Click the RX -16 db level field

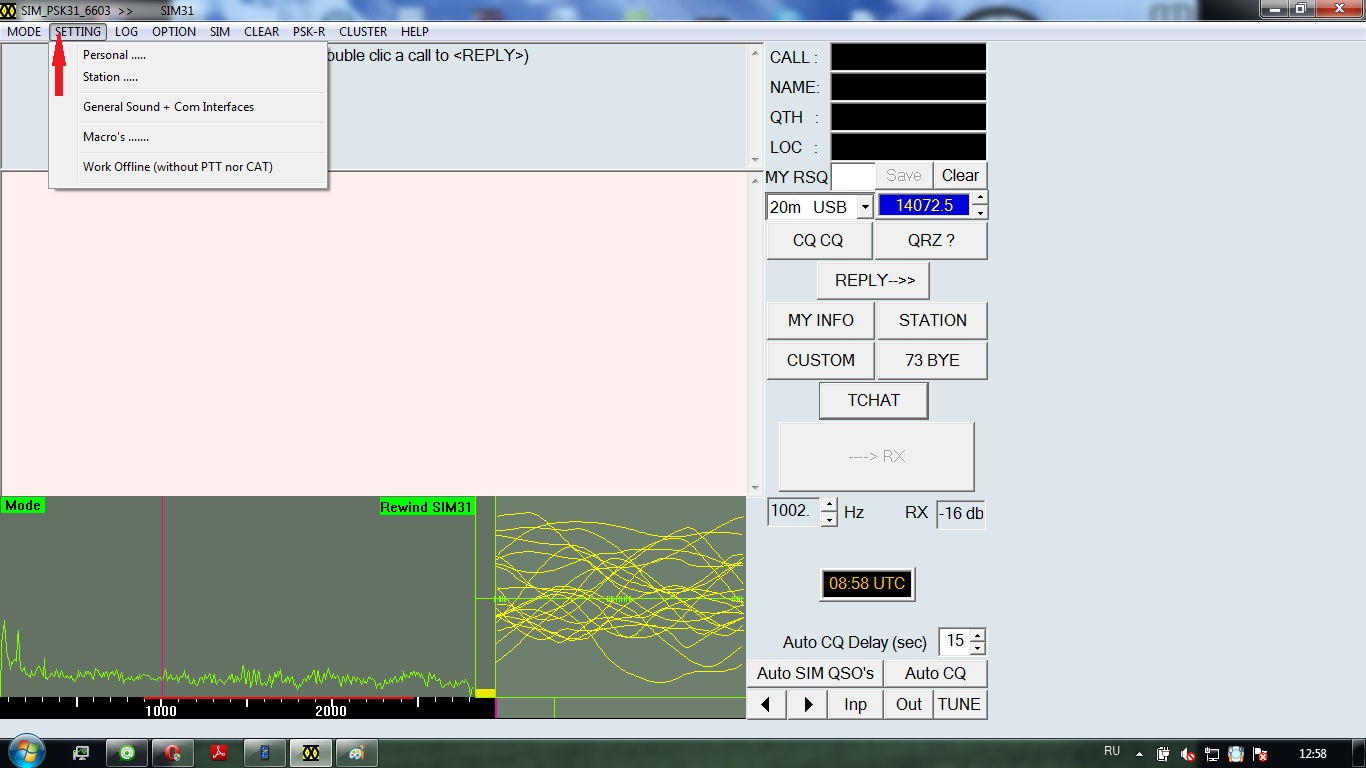[960, 514]
